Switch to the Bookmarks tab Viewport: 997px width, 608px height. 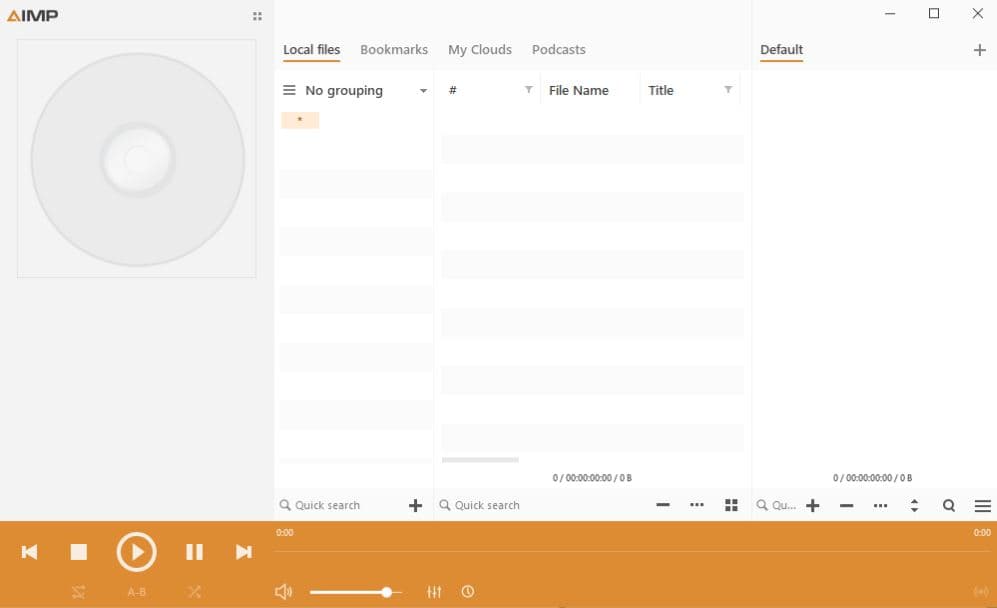pyautogui.click(x=393, y=50)
